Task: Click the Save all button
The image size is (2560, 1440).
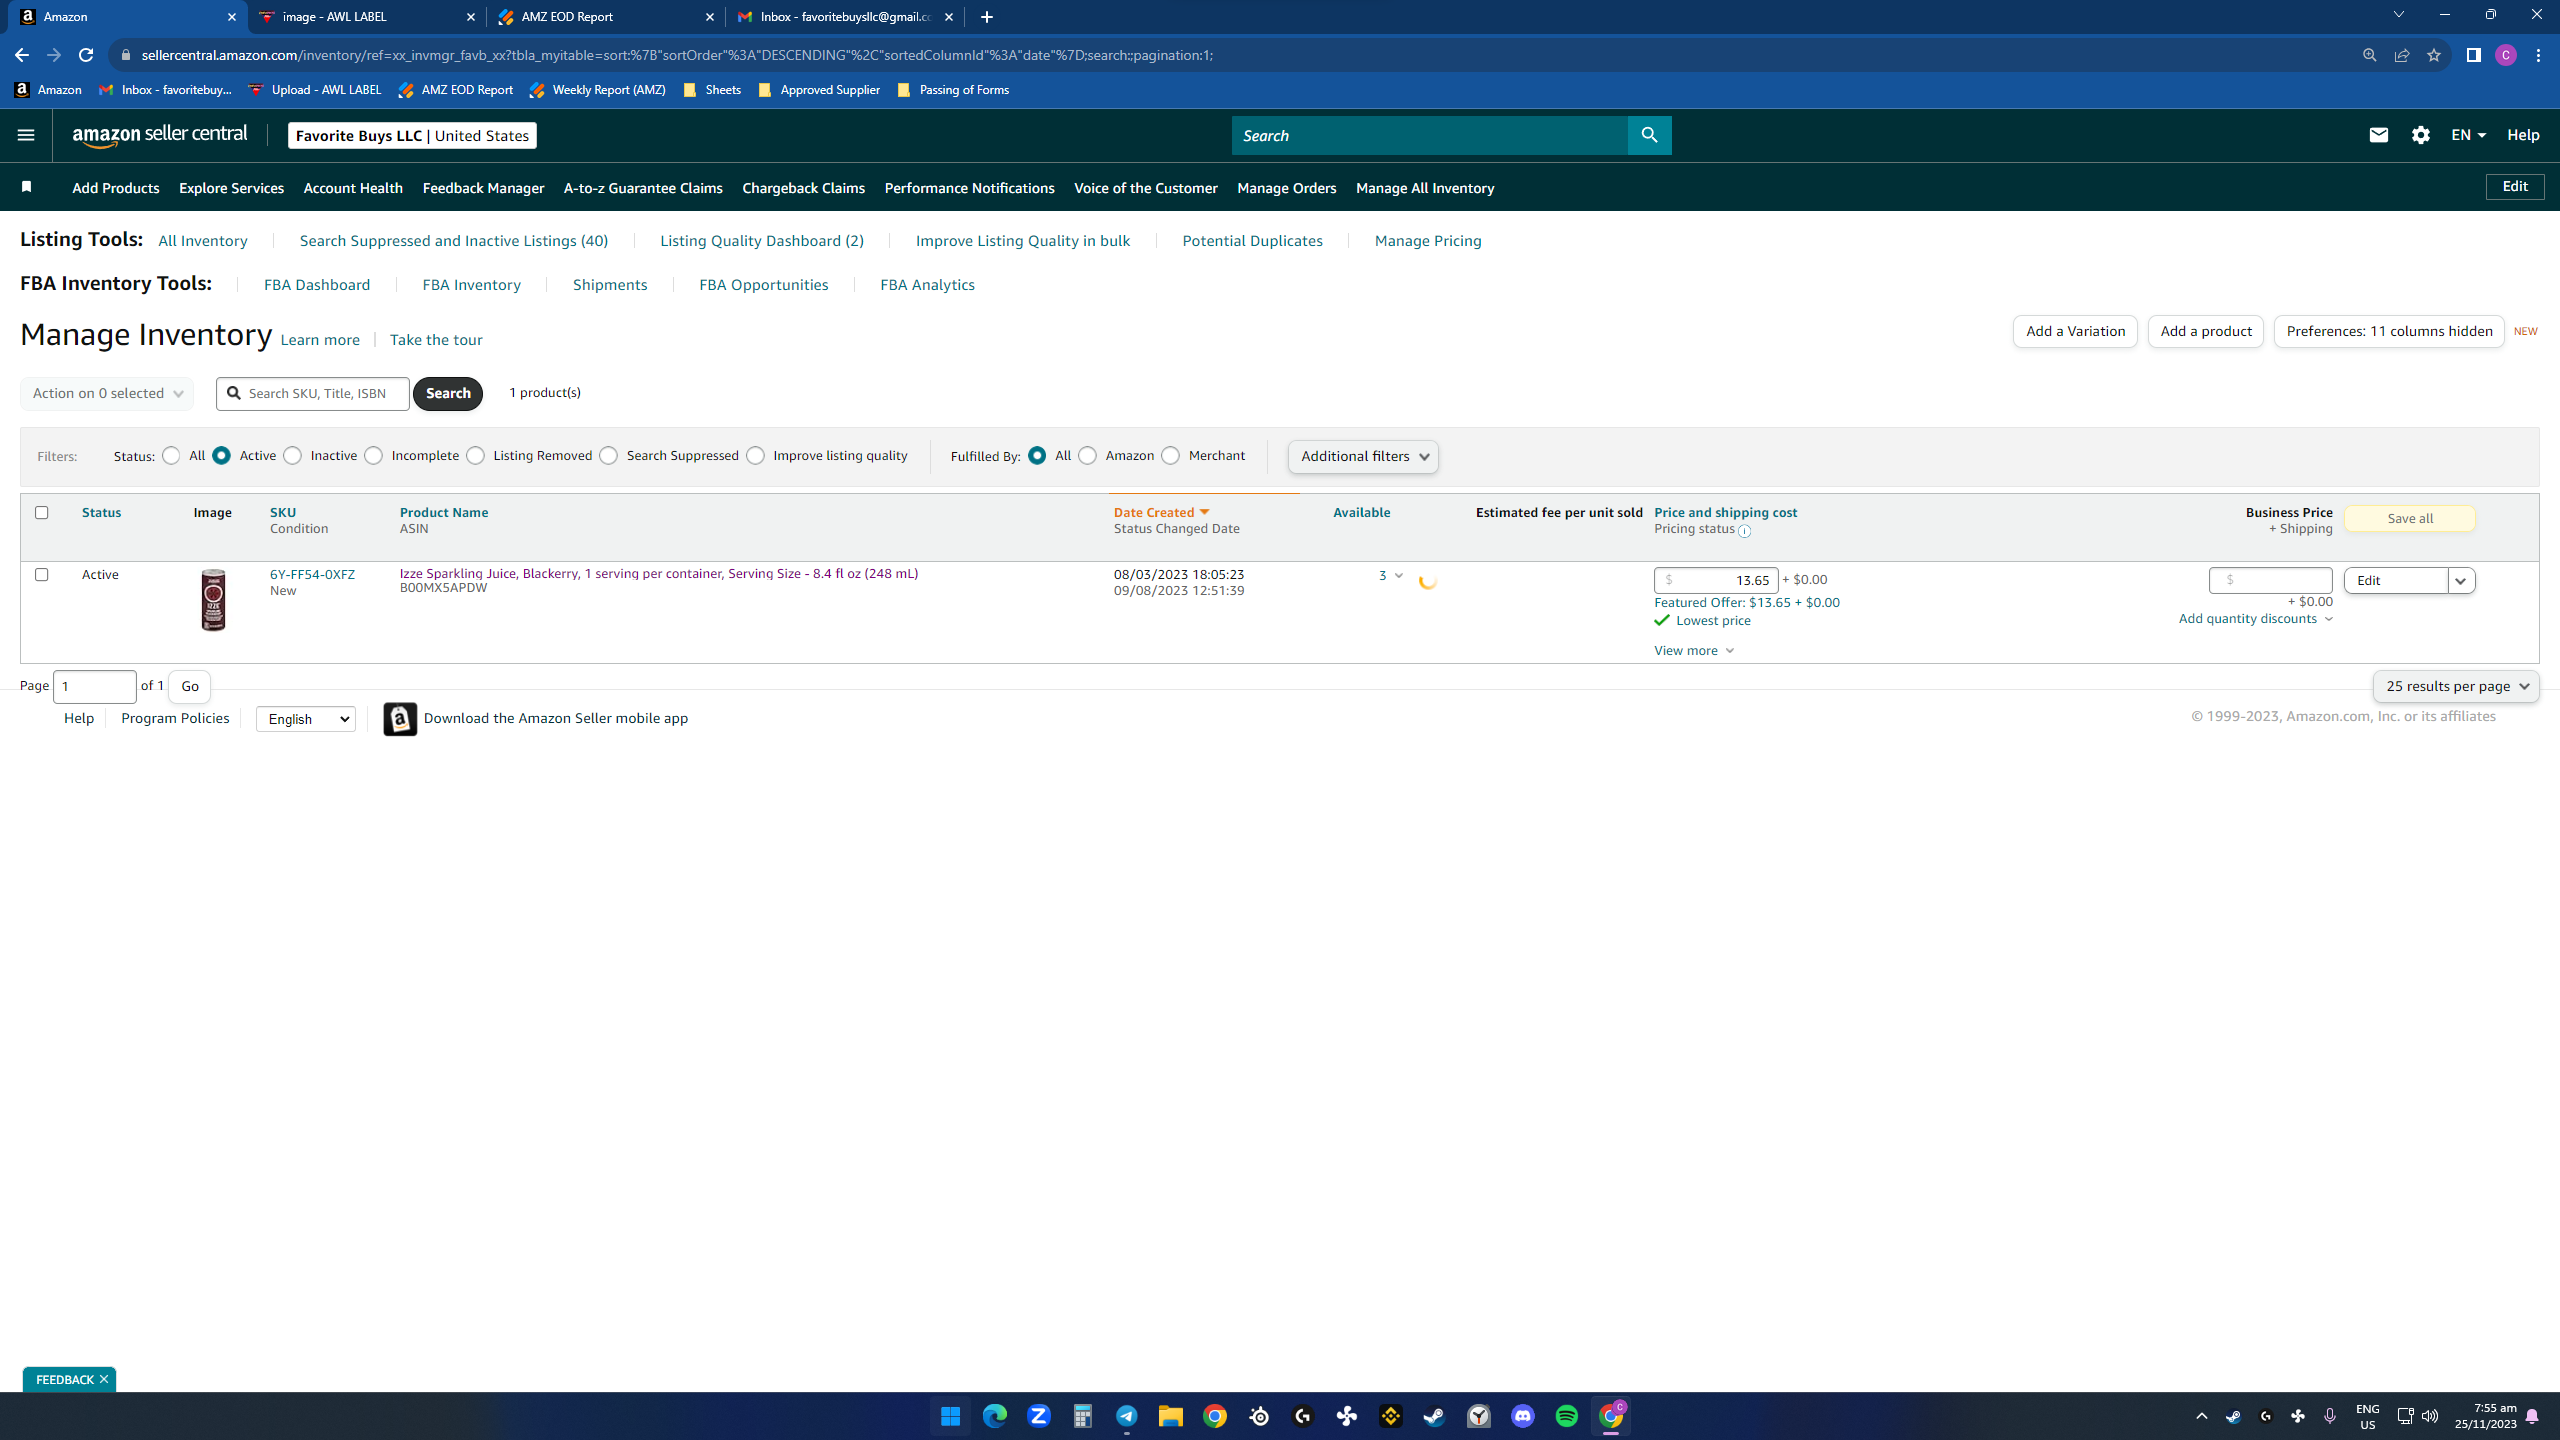Action: click(x=2410, y=518)
